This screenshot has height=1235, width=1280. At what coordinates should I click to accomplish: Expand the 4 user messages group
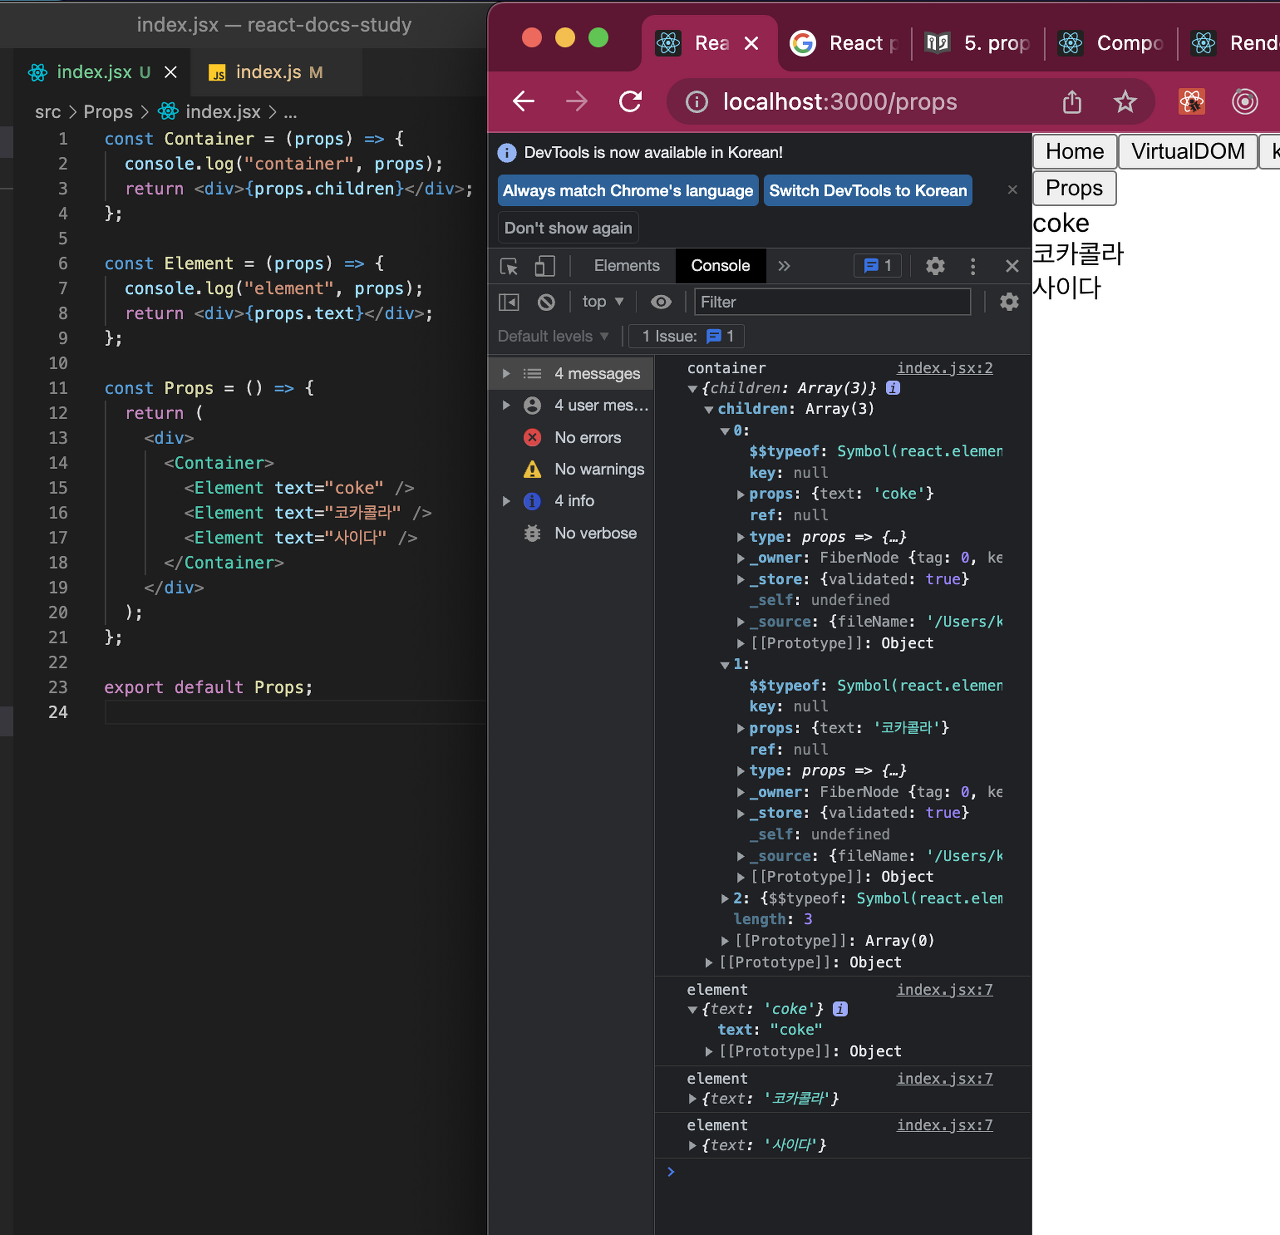(506, 405)
